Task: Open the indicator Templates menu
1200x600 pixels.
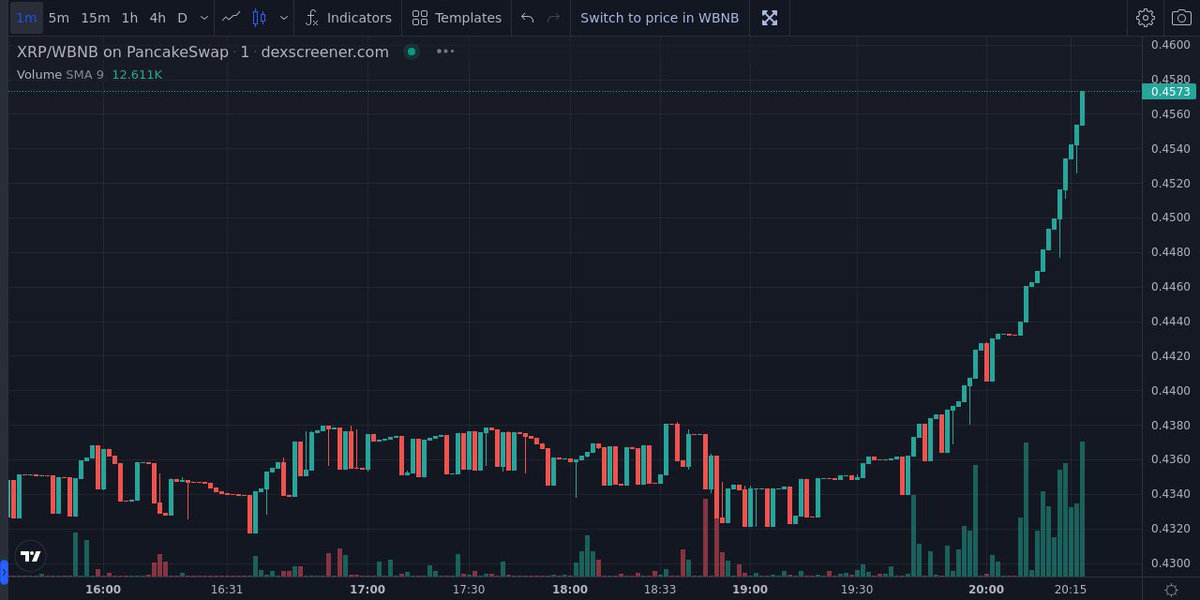Action: pyautogui.click(x=456, y=17)
